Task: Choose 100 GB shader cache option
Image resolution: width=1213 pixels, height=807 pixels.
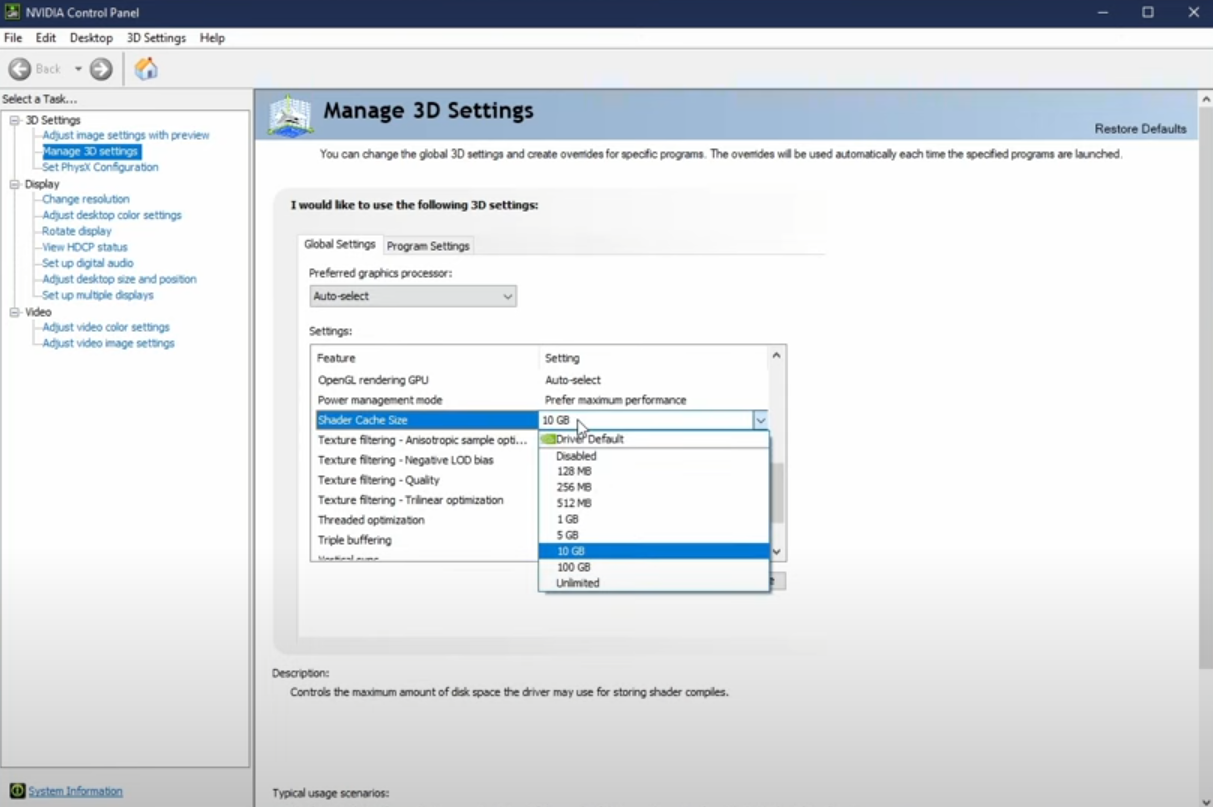Action: pyautogui.click(x=654, y=567)
